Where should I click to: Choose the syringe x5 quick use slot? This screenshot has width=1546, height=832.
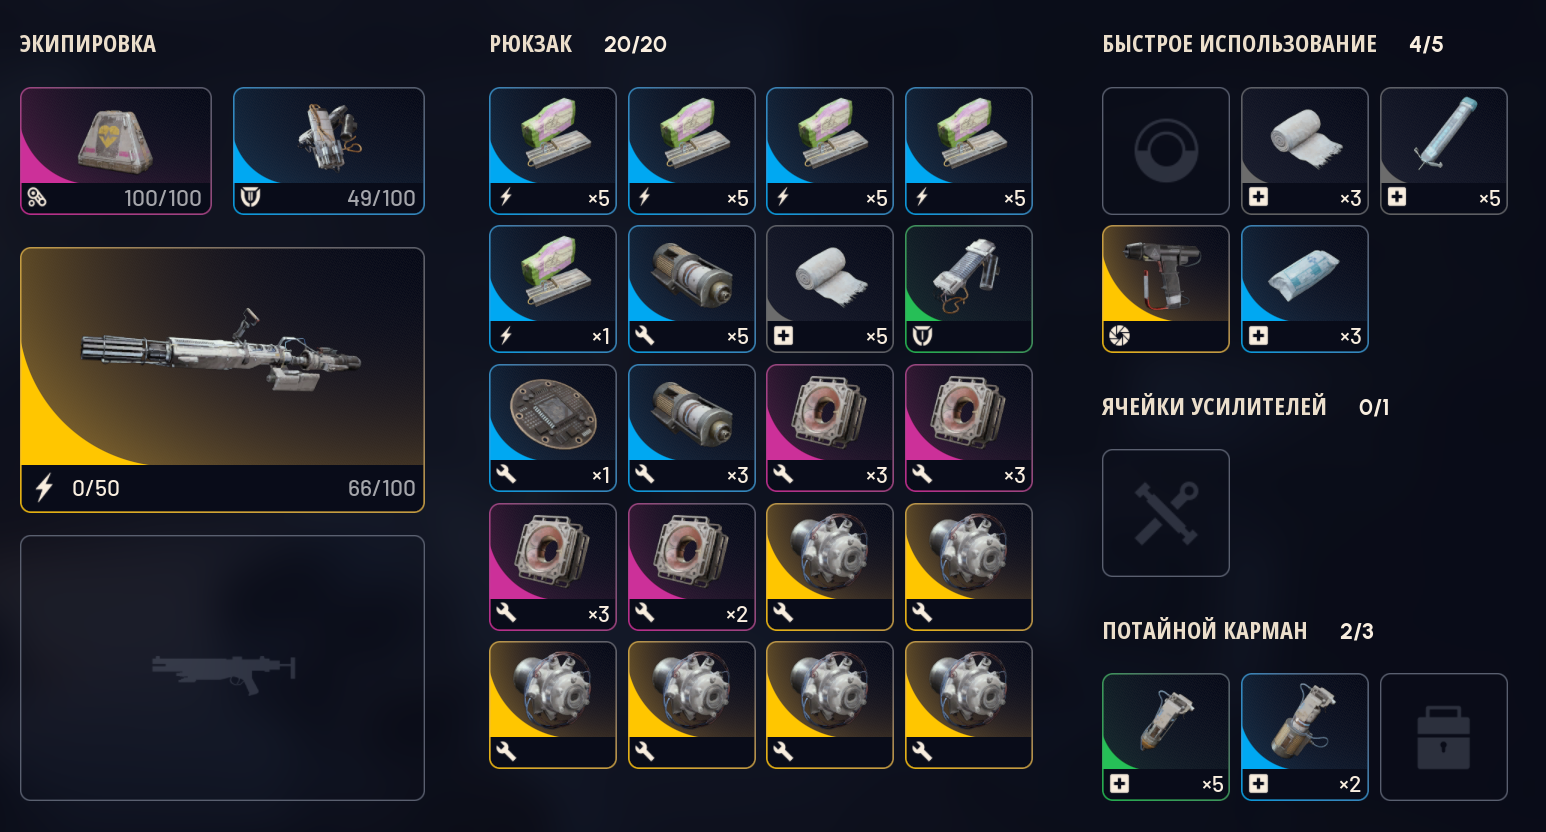pos(1443,151)
